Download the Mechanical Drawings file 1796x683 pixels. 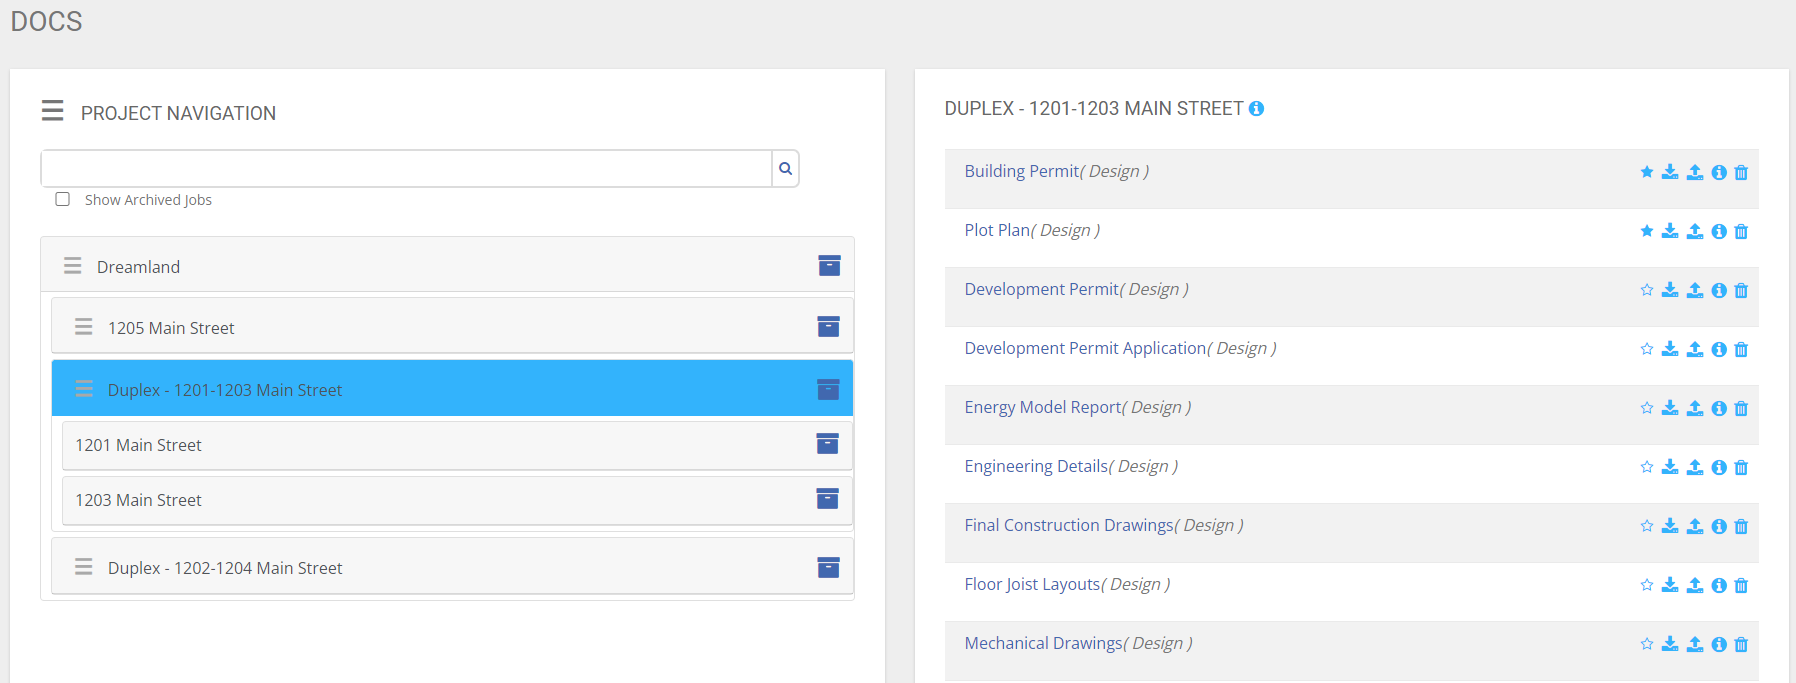[1670, 644]
